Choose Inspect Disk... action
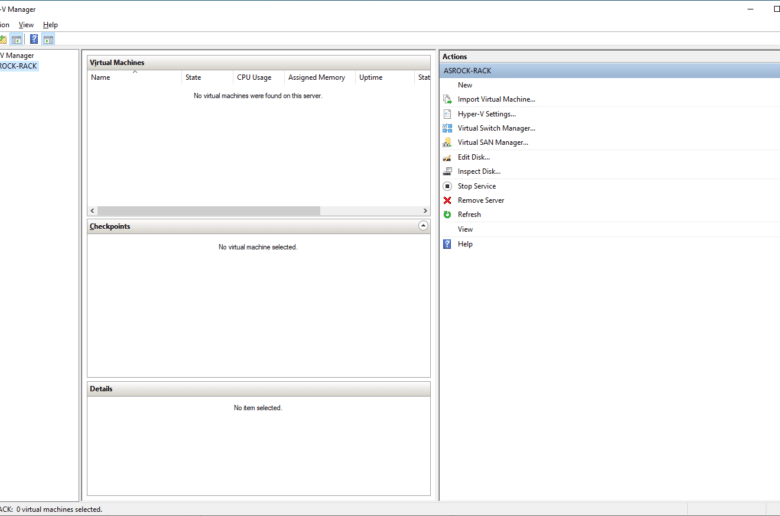Image resolution: width=780 pixels, height=516 pixels. (x=479, y=172)
